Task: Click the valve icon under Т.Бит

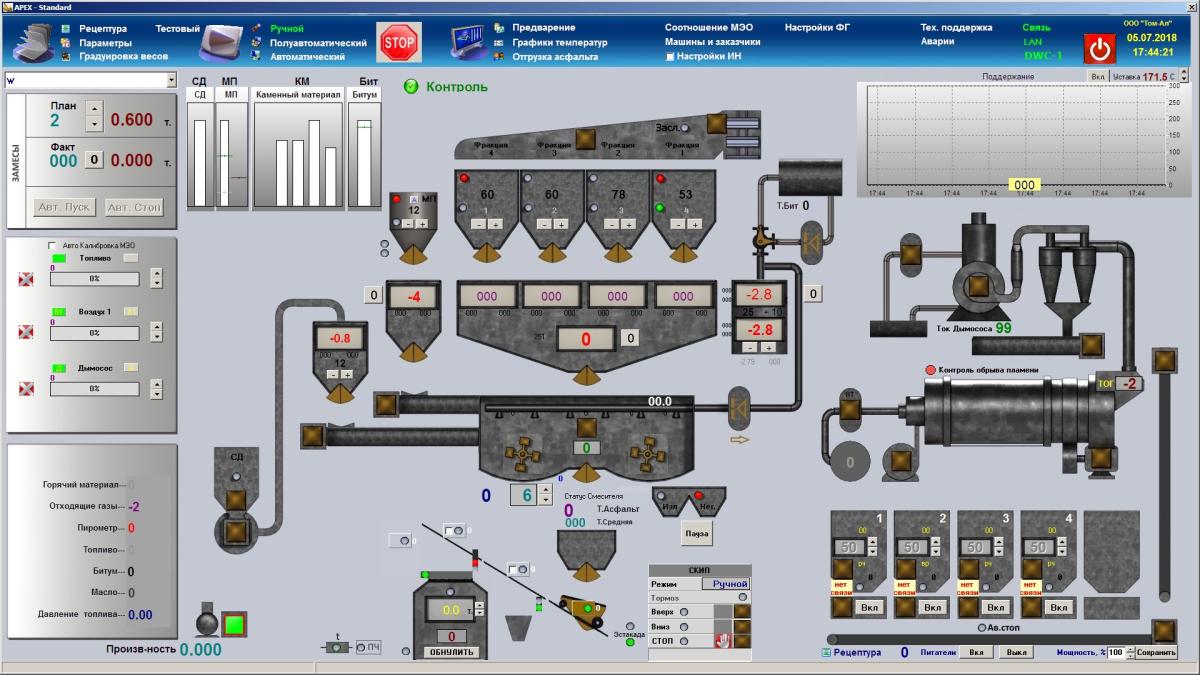Action: click(x=763, y=239)
